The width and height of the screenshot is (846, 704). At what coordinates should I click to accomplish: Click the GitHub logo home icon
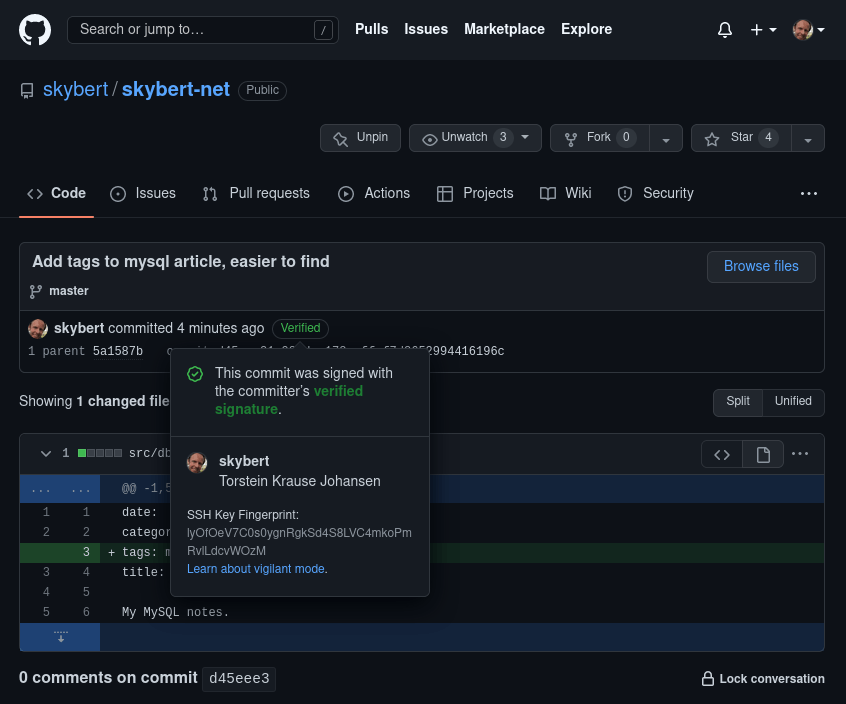35,29
